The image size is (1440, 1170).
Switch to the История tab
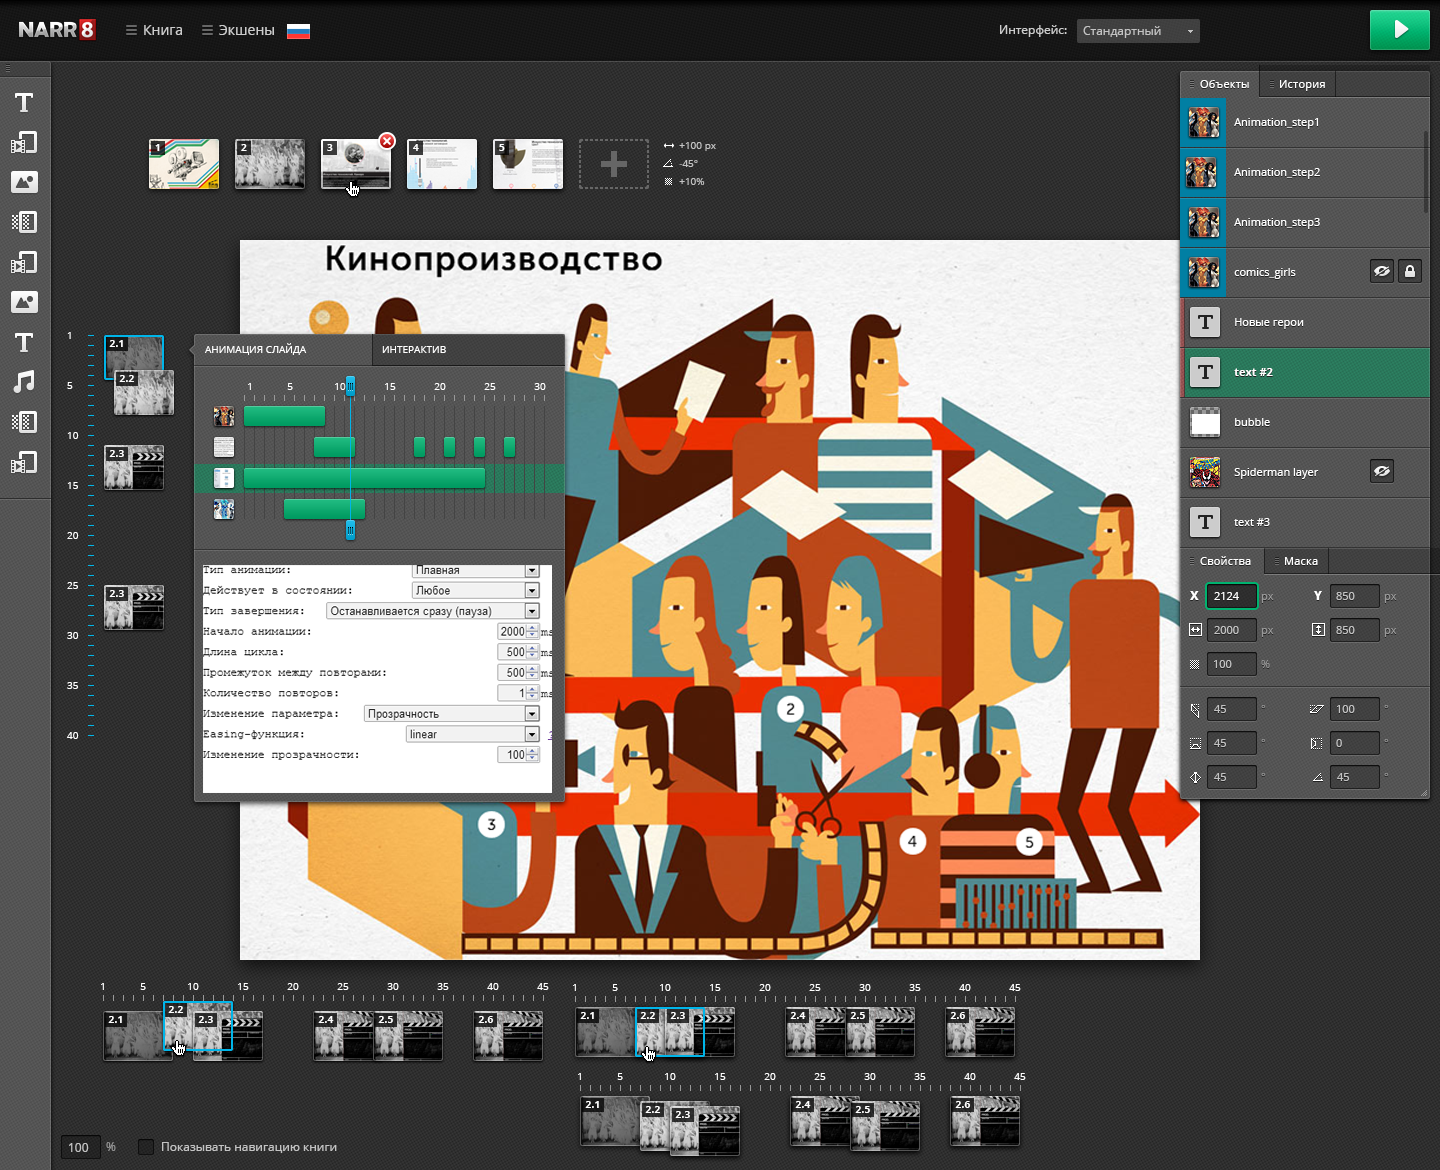(x=1299, y=84)
